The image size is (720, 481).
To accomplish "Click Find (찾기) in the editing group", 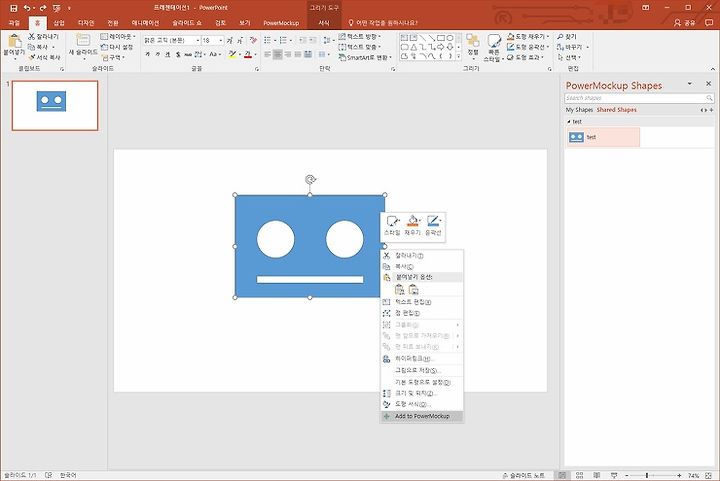I will [x=567, y=36].
